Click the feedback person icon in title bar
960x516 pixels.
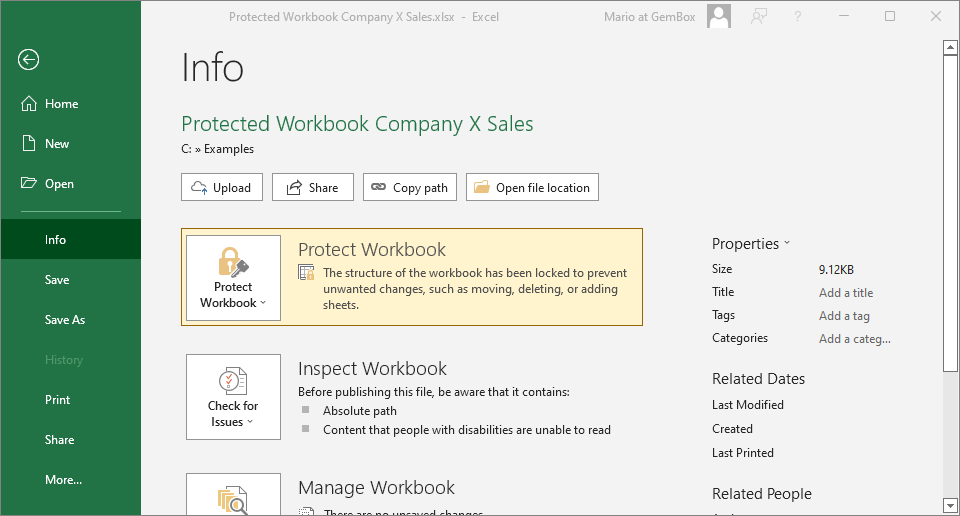coord(759,17)
